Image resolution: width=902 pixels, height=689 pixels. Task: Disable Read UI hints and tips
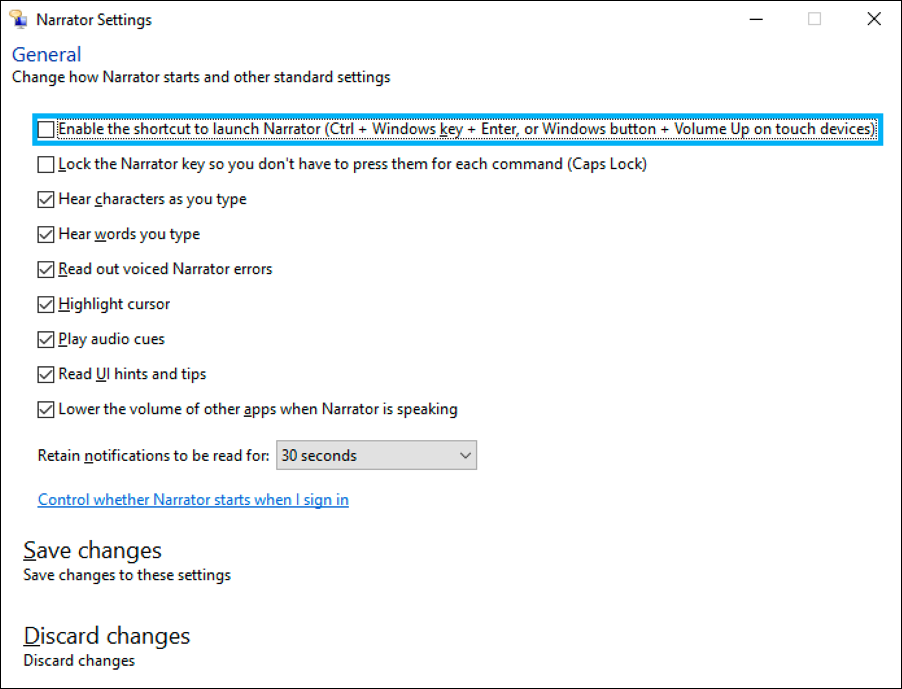click(x=45, y=374)
